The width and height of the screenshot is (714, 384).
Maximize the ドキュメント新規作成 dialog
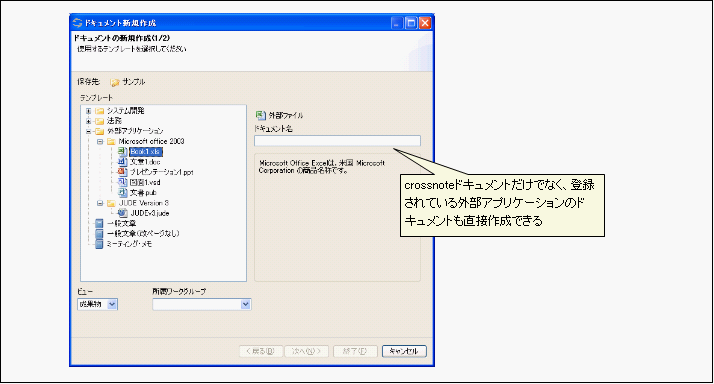(x=411, y=23)
